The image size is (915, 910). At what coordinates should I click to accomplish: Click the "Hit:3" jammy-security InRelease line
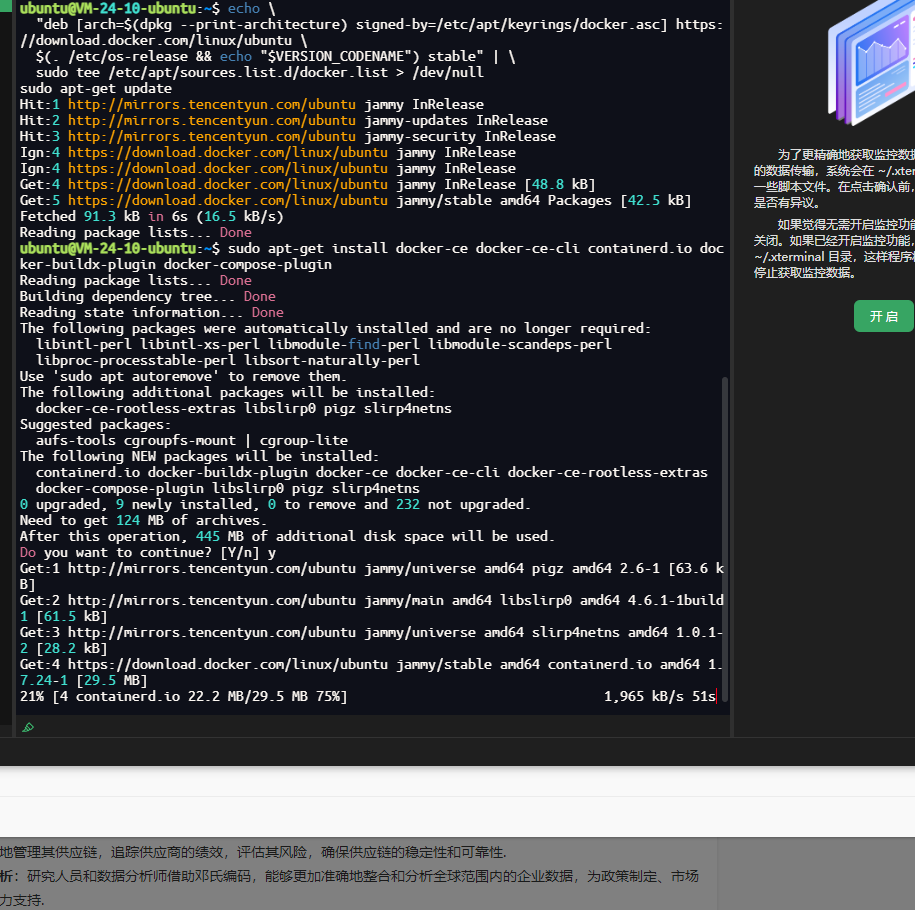pos(288,137)
